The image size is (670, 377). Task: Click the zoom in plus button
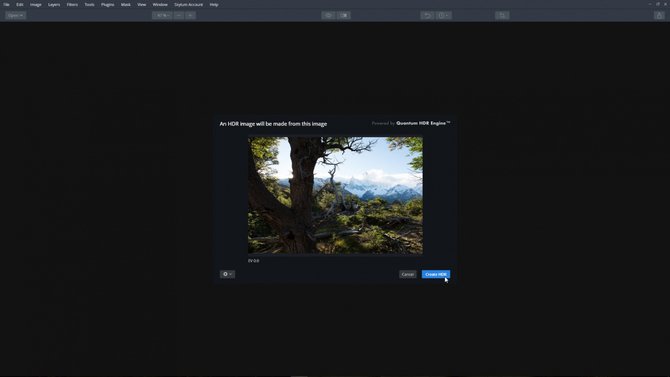tap(191, 15)
